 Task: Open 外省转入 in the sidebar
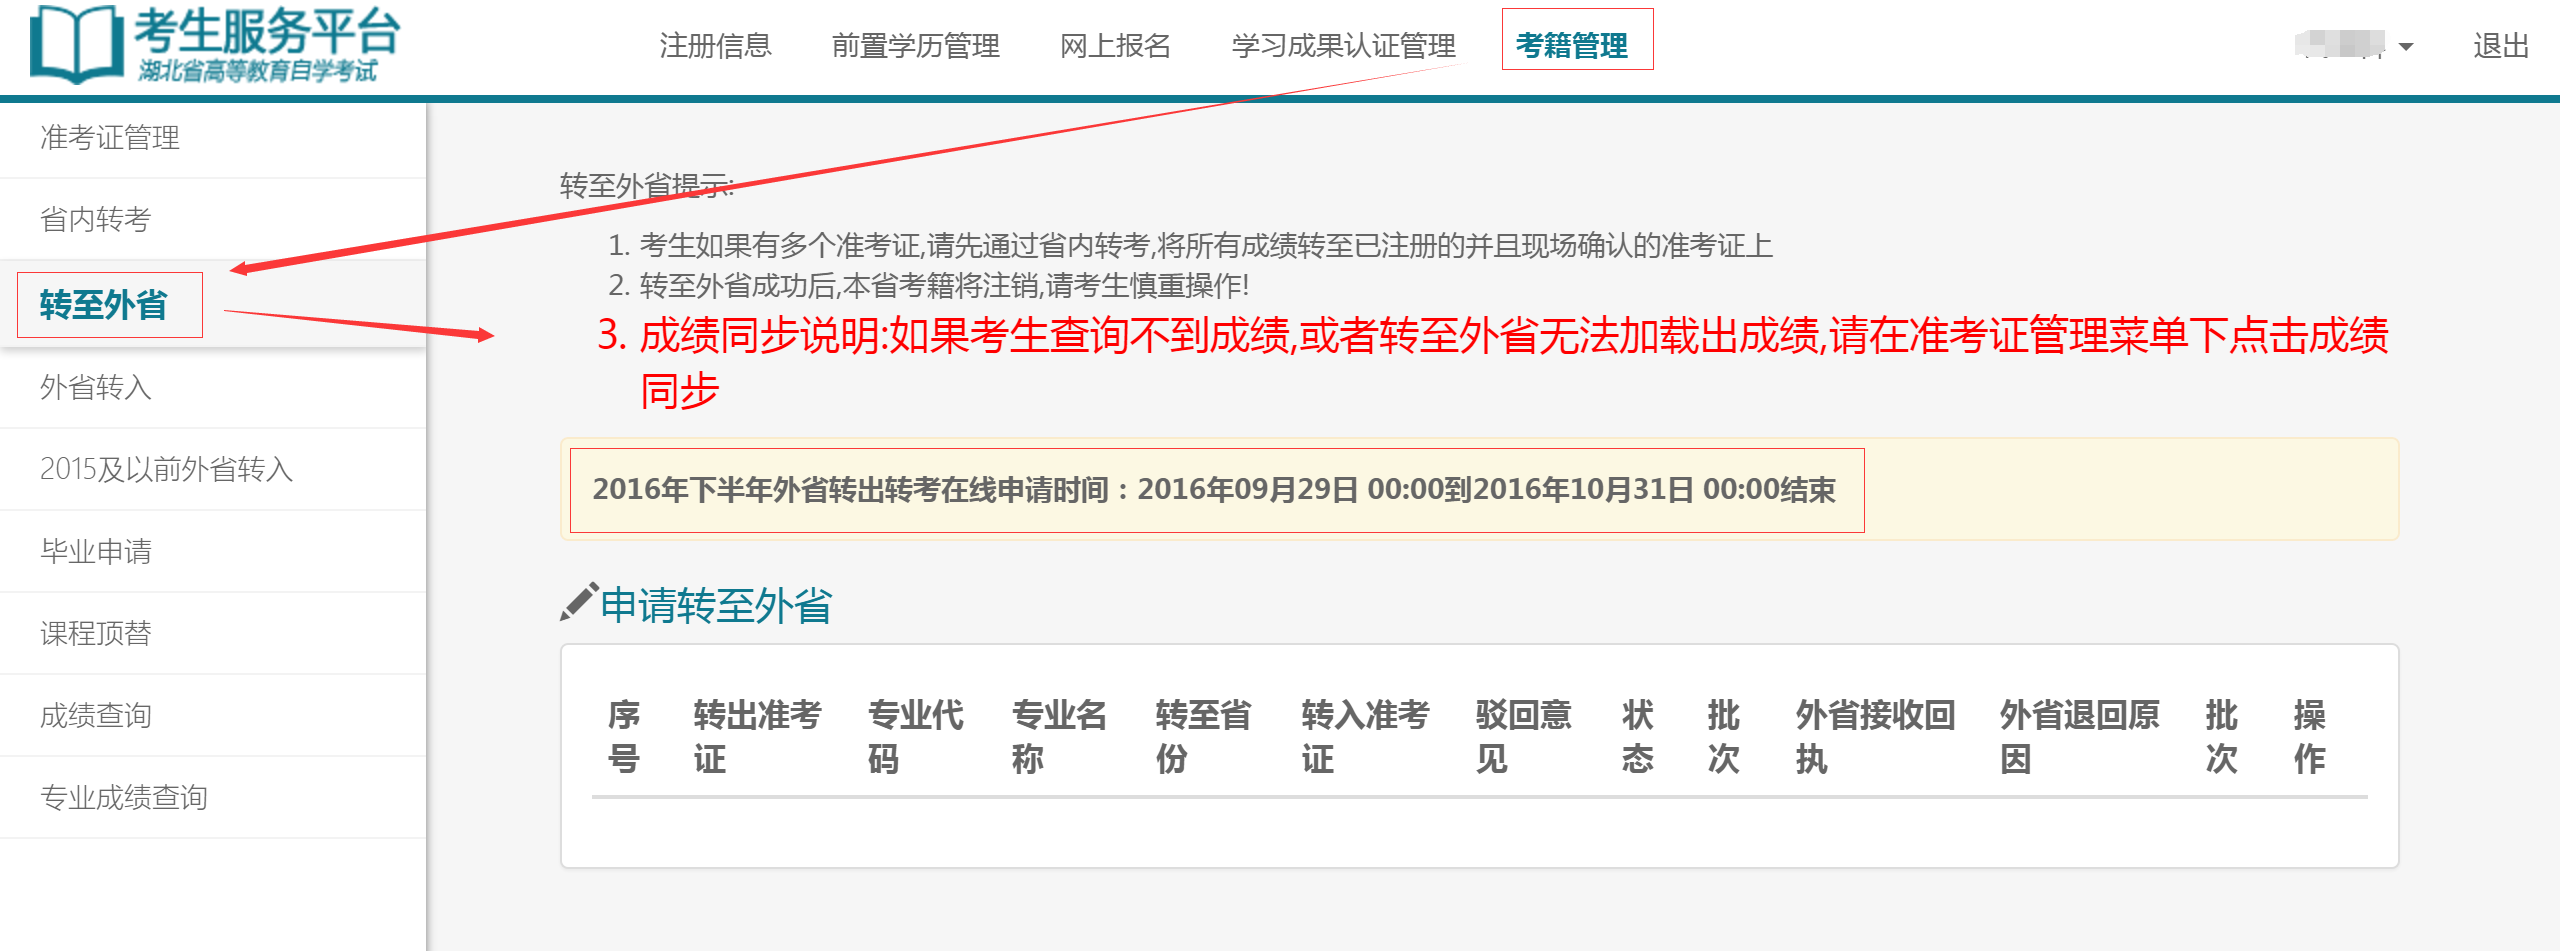click(x=96, y=388)
